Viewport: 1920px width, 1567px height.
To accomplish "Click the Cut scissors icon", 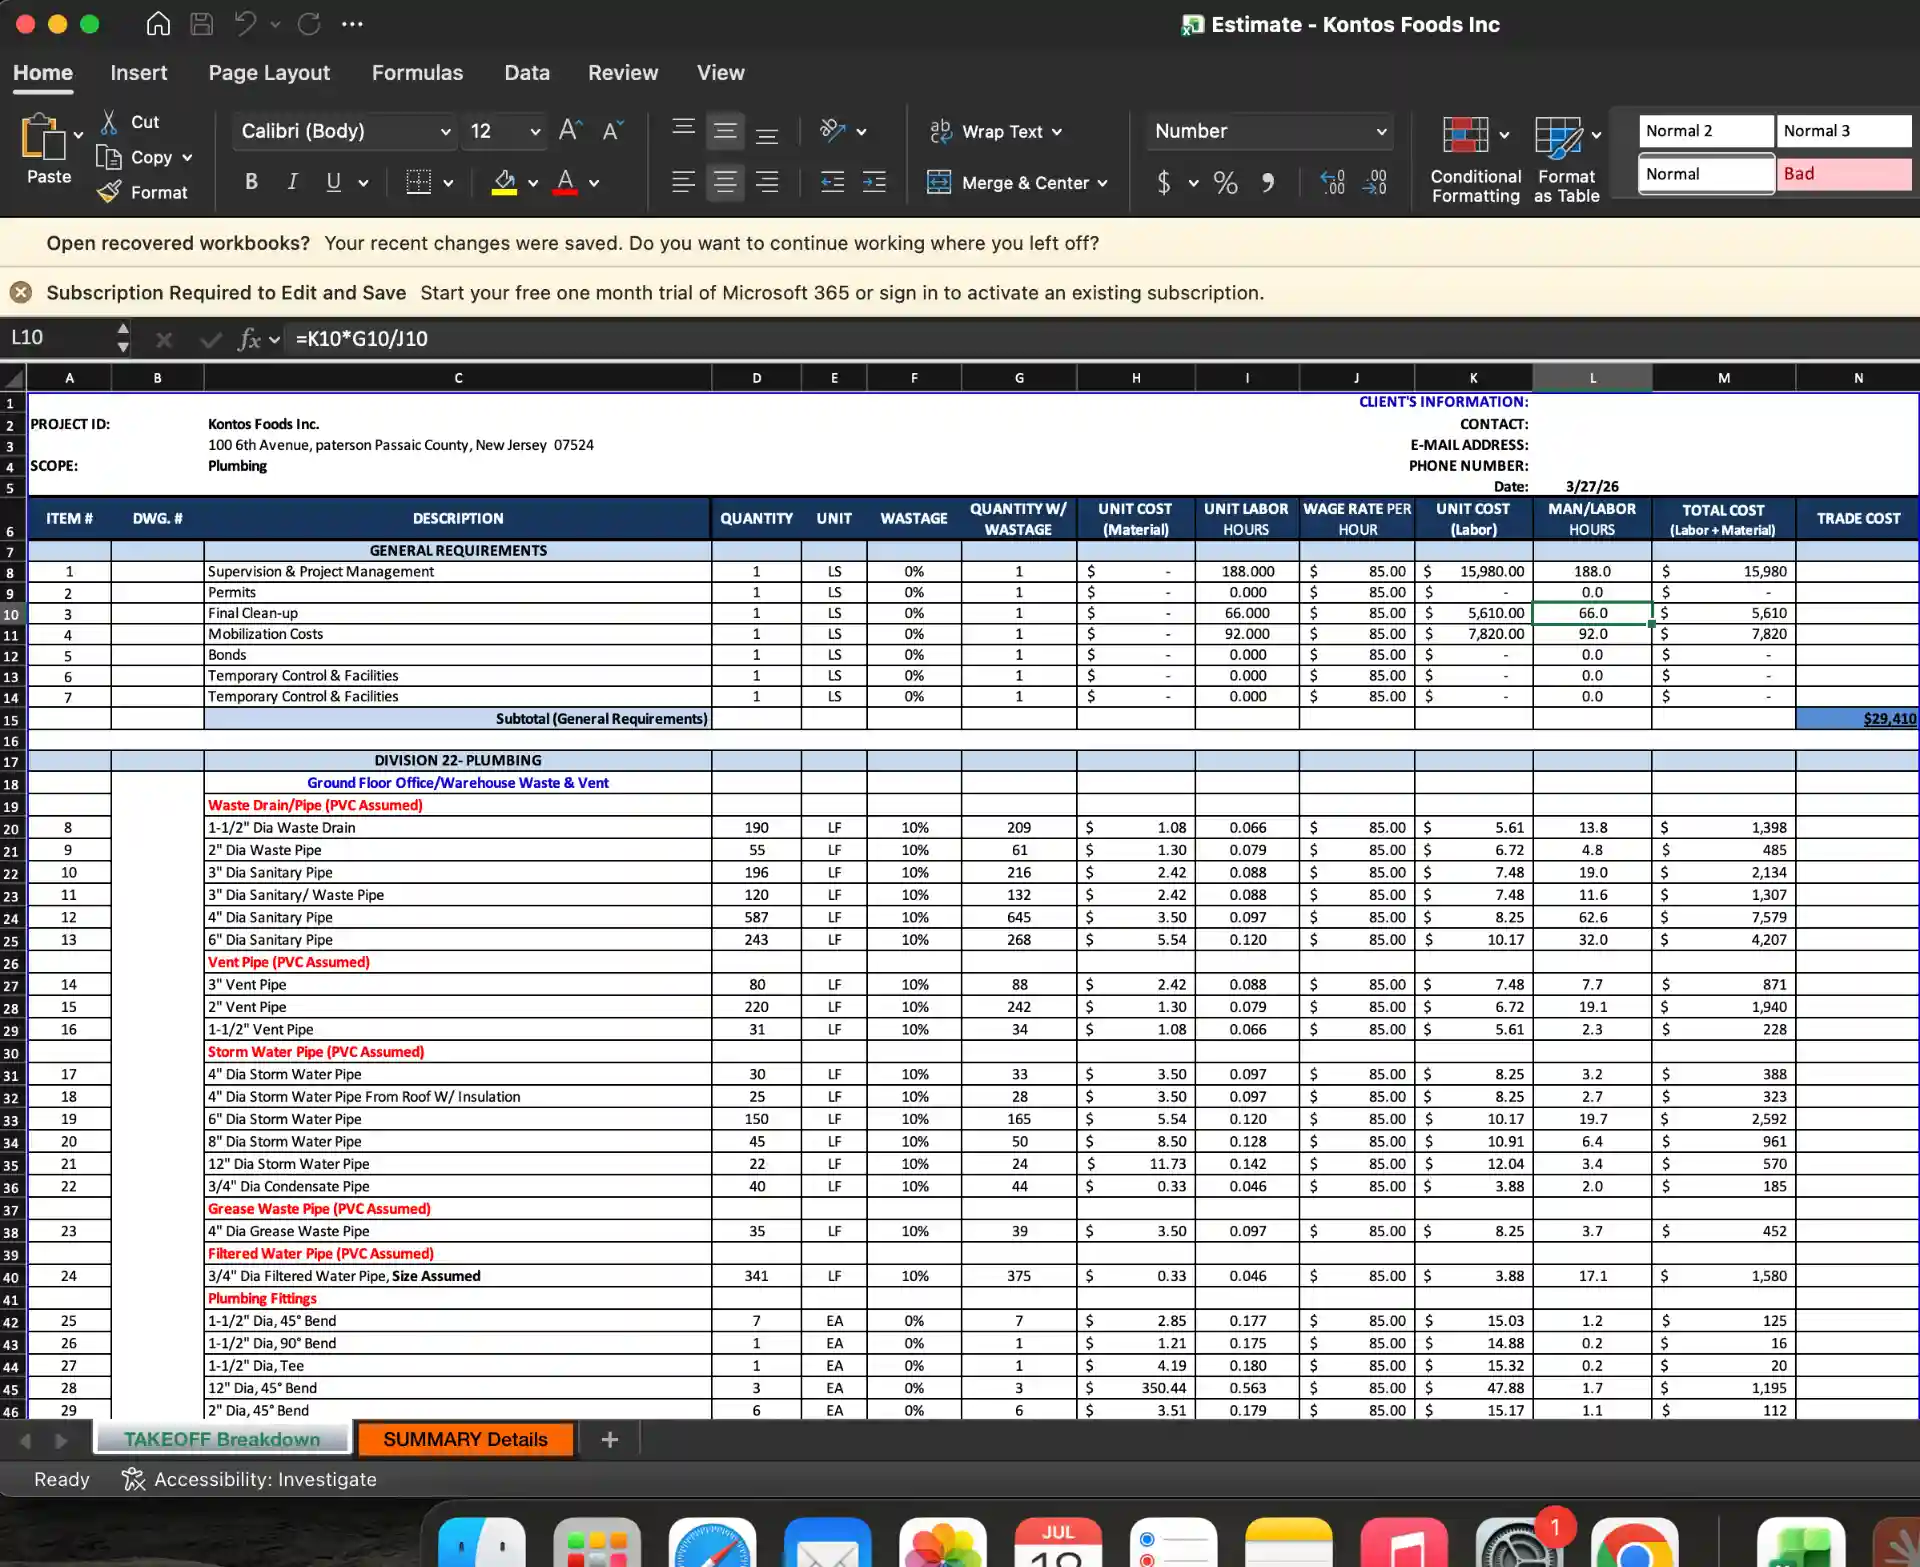I will pyautogui.click(x=109, y=122).
